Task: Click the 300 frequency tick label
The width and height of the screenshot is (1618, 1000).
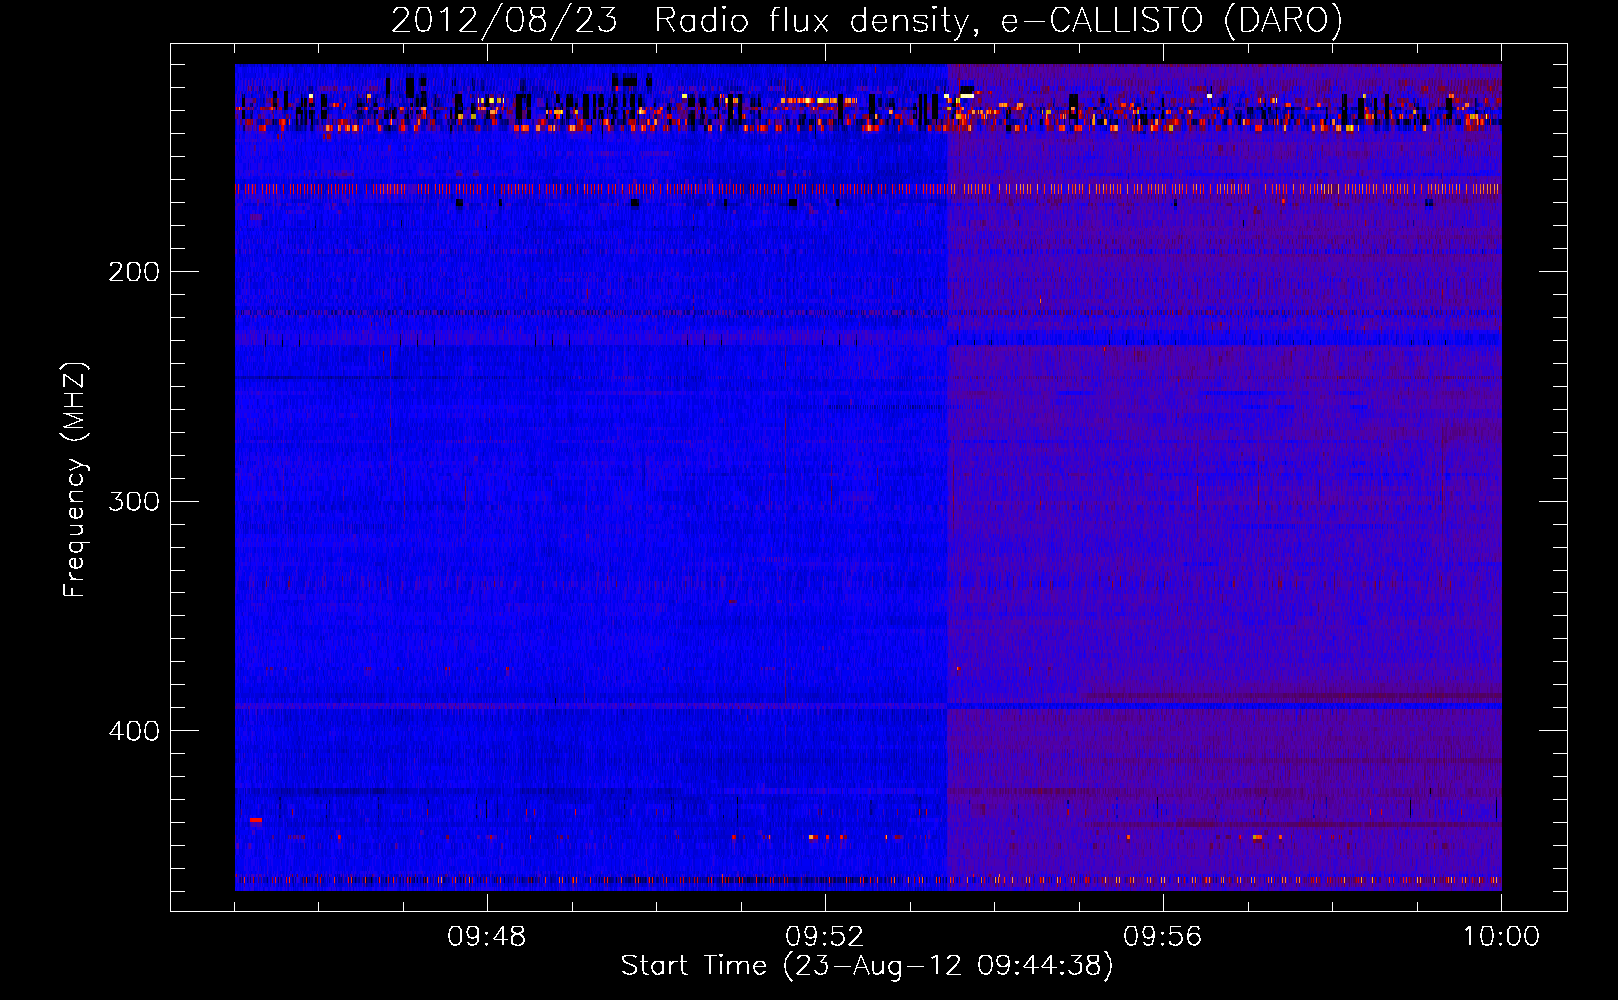Action: tap(134, 501)
